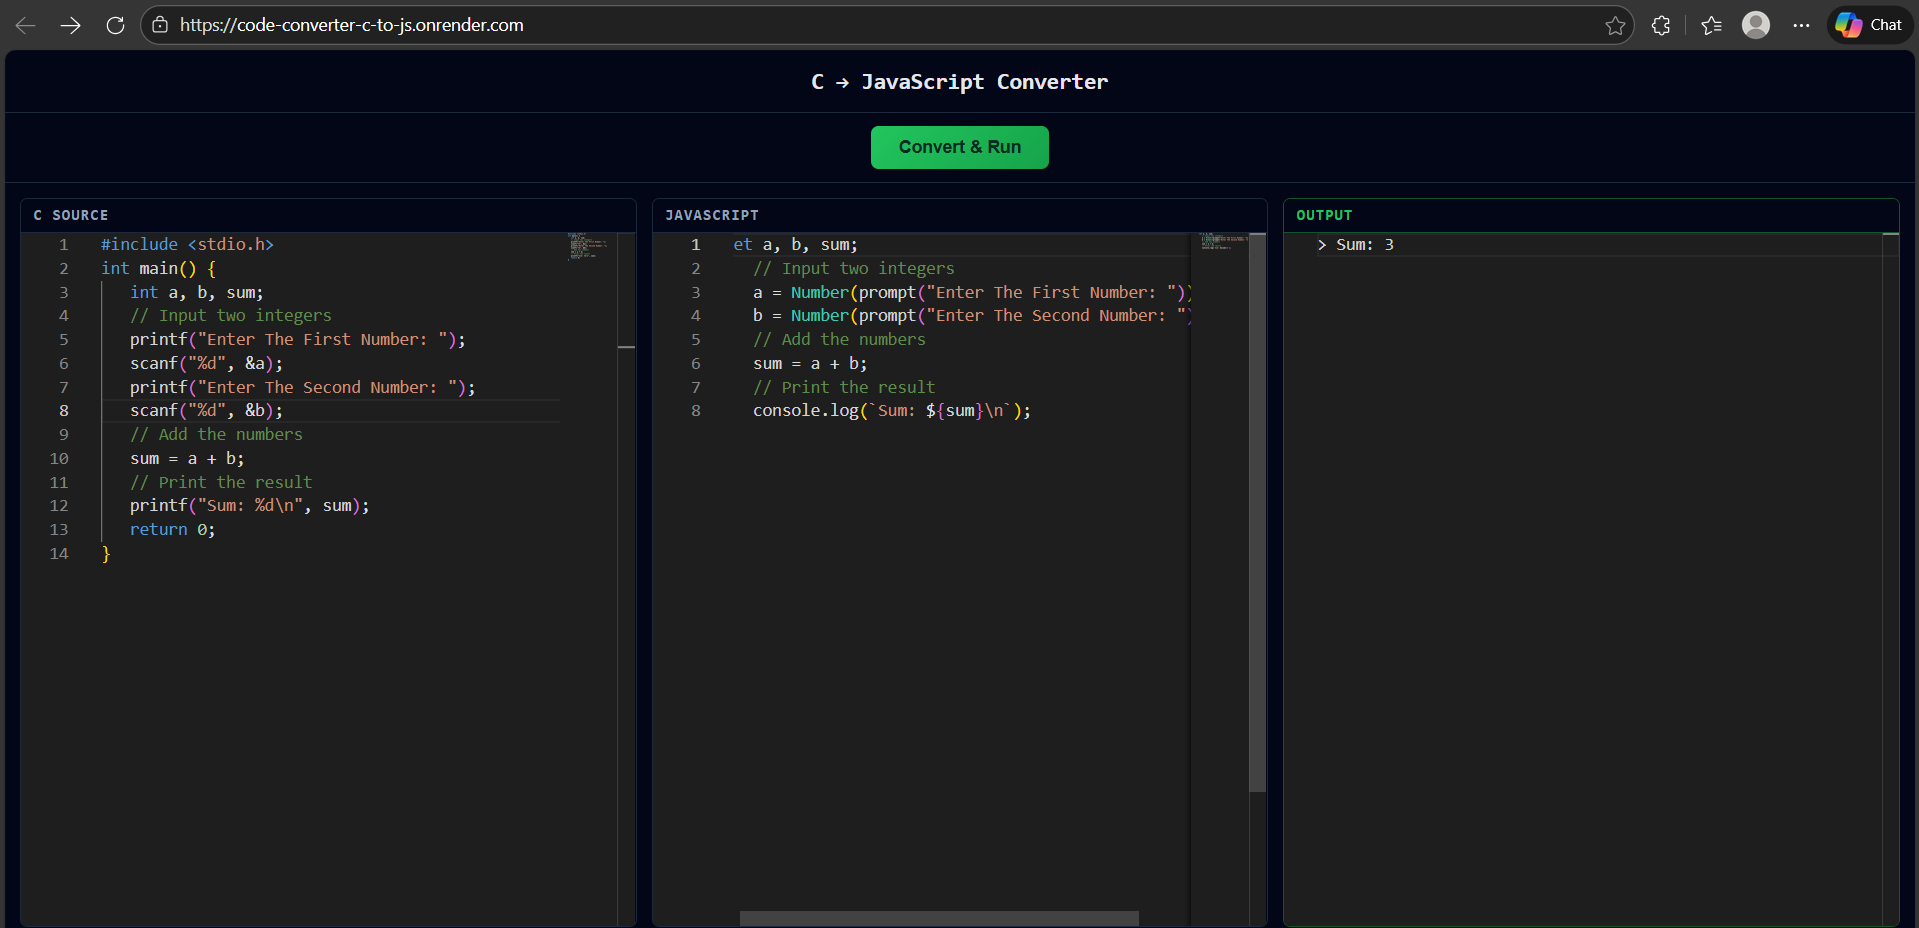Click the 'scanf("%d", &a);' line
The image size is (1919, 928).
tap(206, 363)
